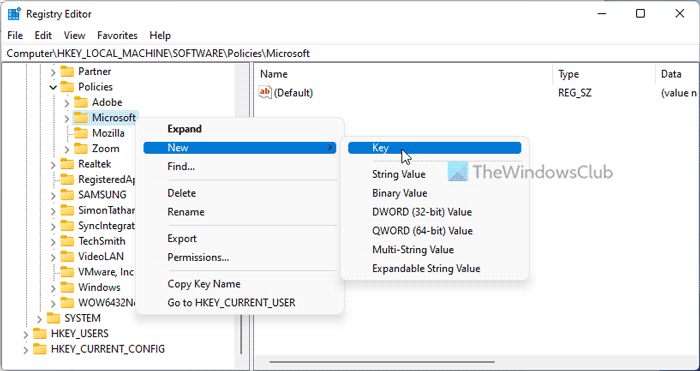Click the Windows folder icon
Viewport: 700px width, 371px height.
(67, 287)
